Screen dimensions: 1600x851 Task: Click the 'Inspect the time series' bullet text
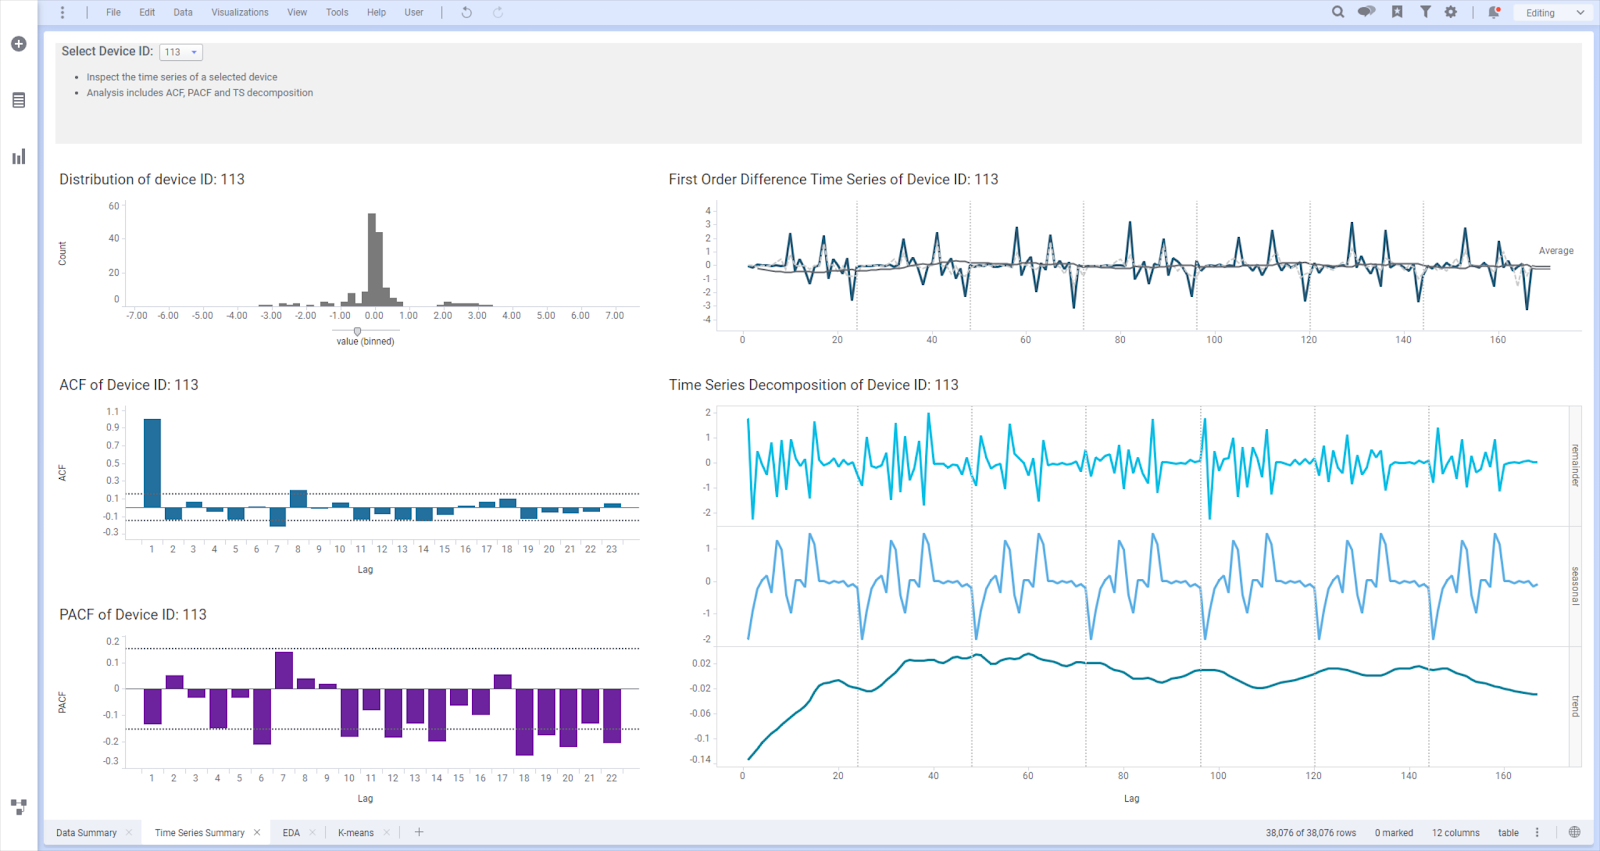point(182,77)
